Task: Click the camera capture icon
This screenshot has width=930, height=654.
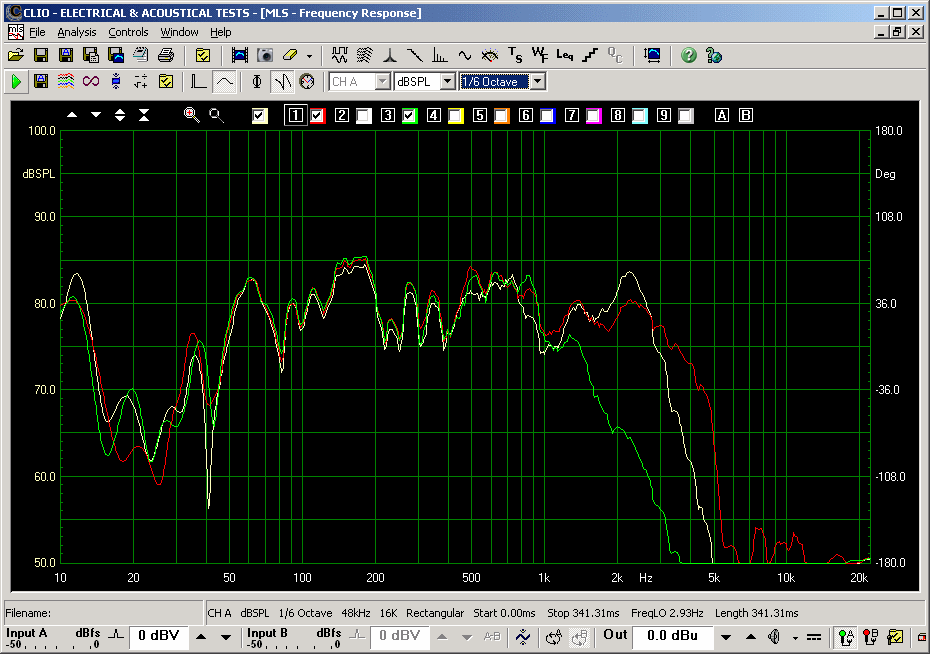Action: tap(265, 55)
